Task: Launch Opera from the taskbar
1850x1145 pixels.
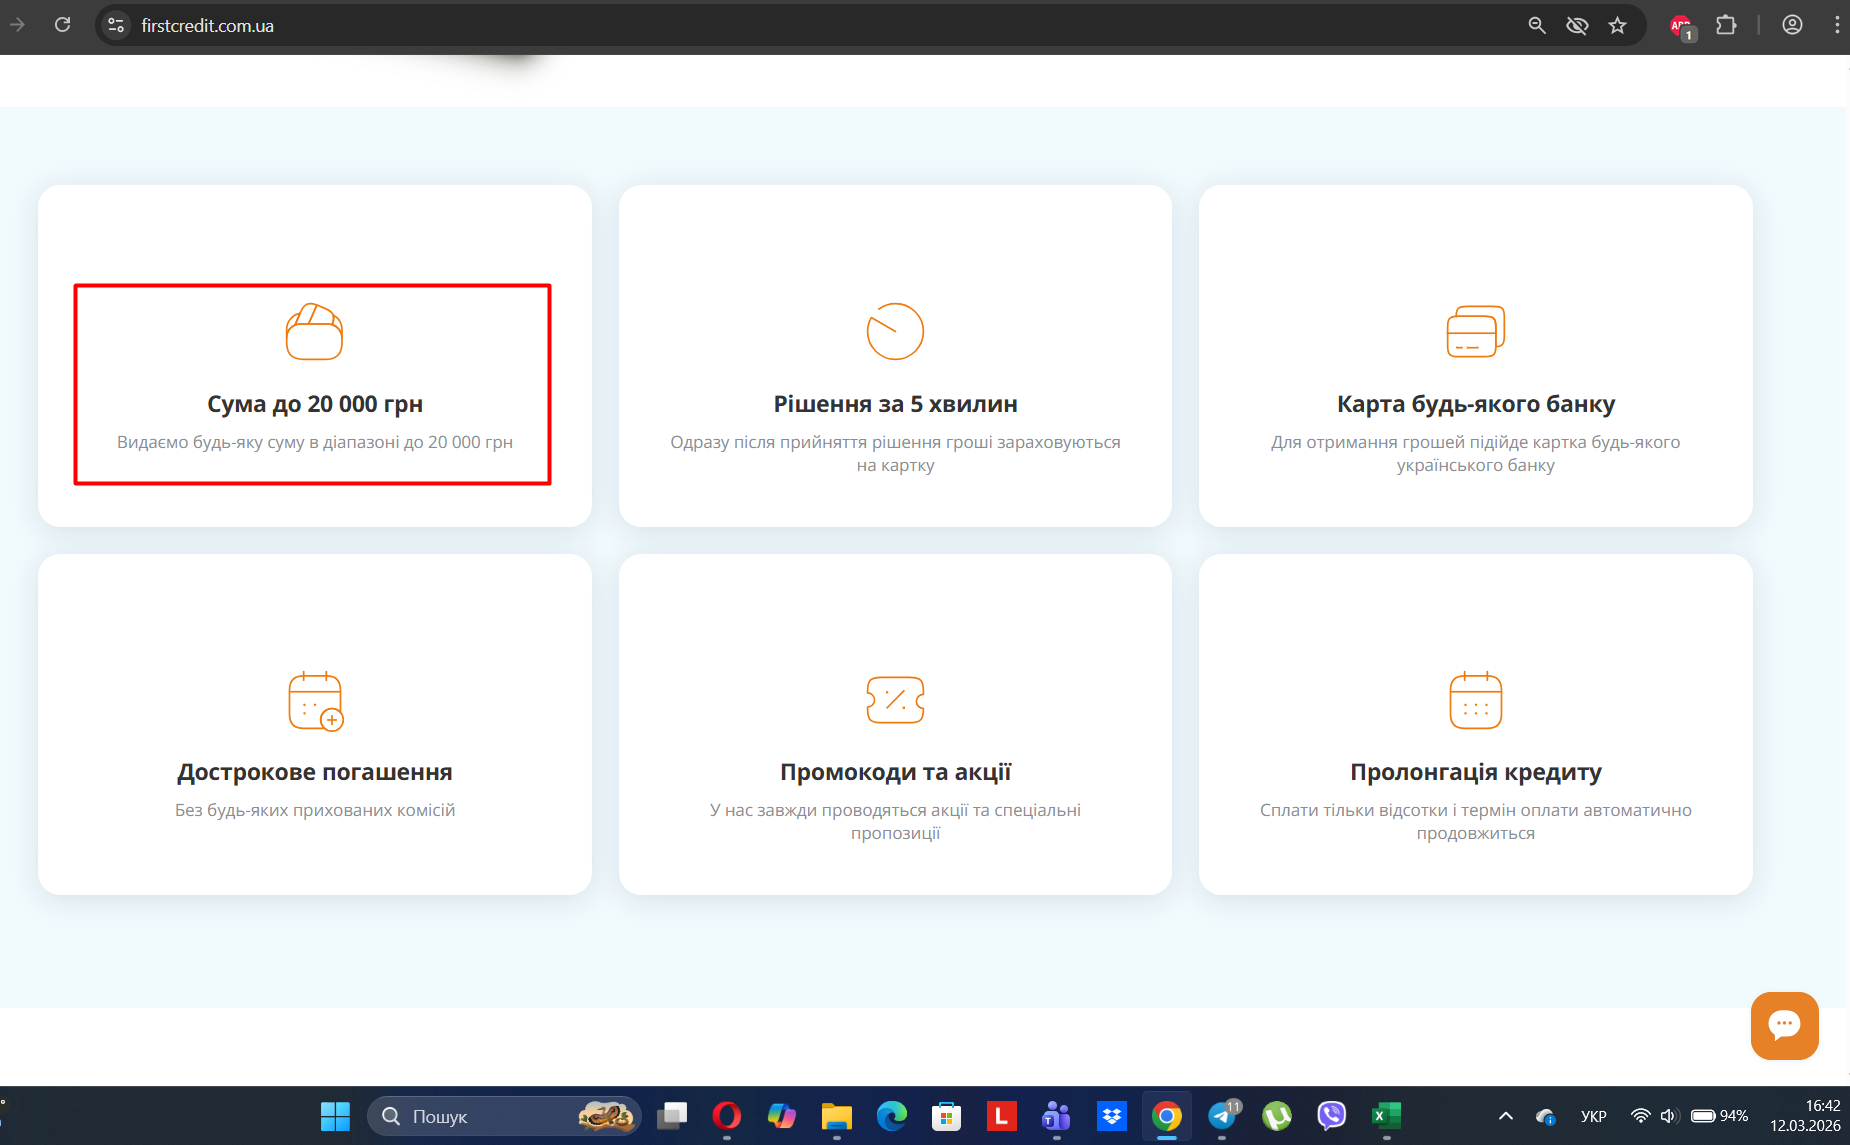Action: pos(727,1116)
